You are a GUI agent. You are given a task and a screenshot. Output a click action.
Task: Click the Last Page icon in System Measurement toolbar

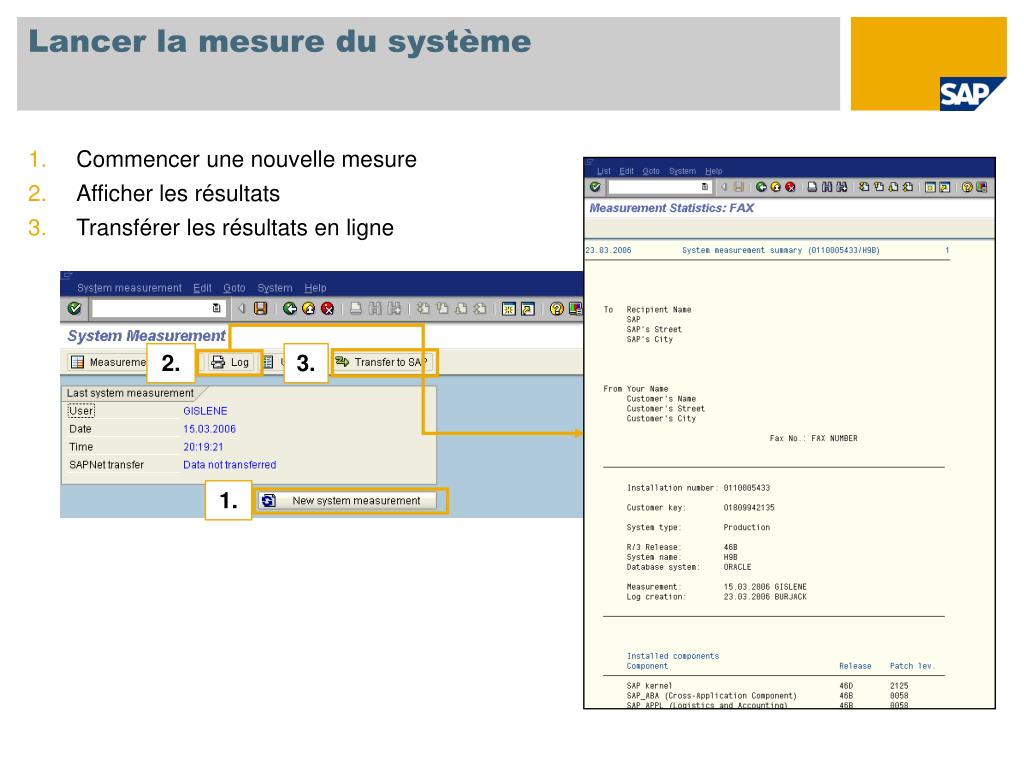click(480, 308)
